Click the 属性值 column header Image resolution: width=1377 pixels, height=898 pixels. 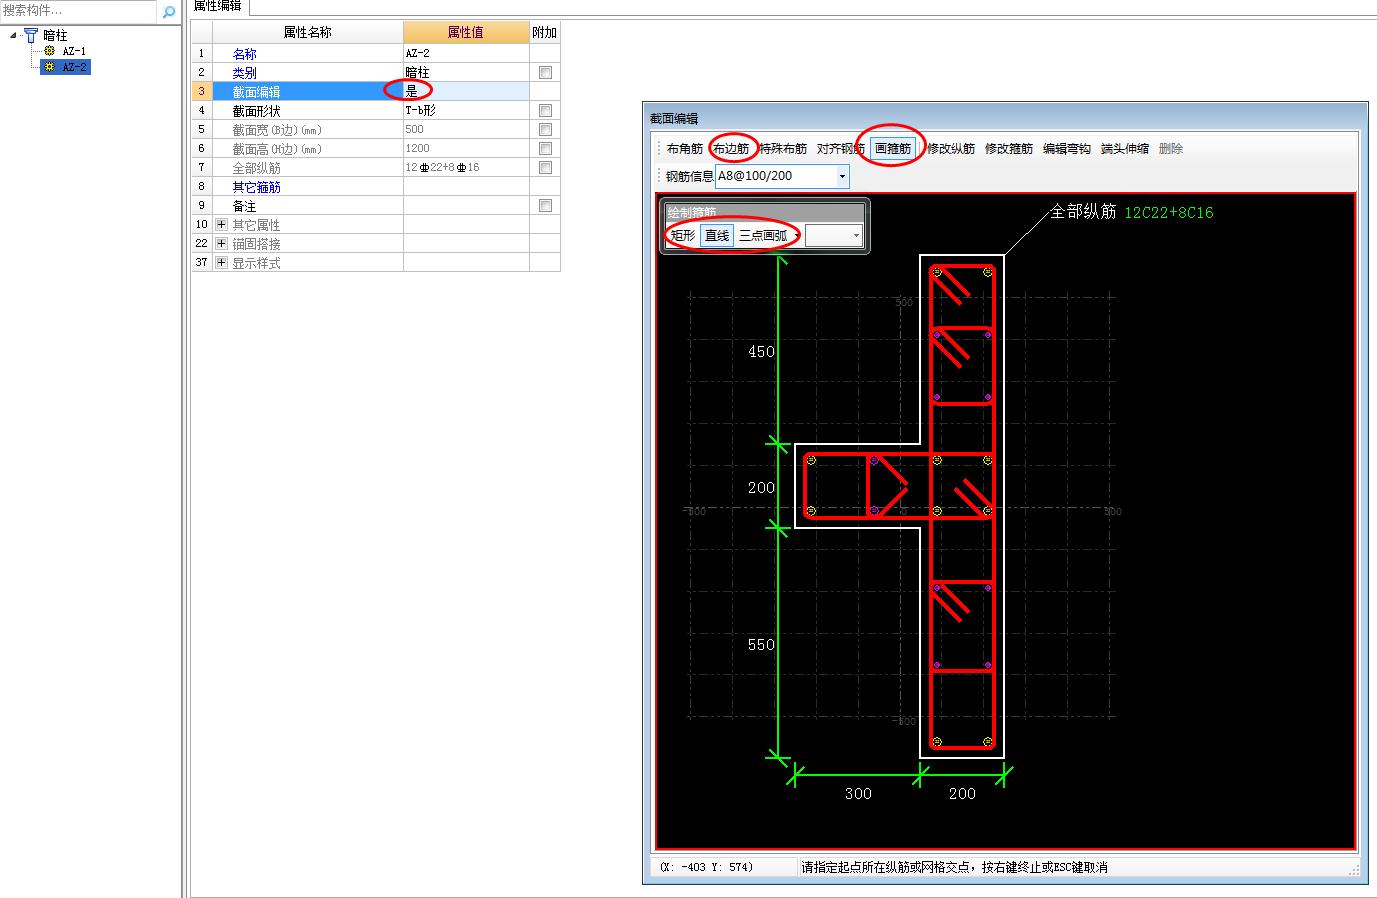pos(466,32)
